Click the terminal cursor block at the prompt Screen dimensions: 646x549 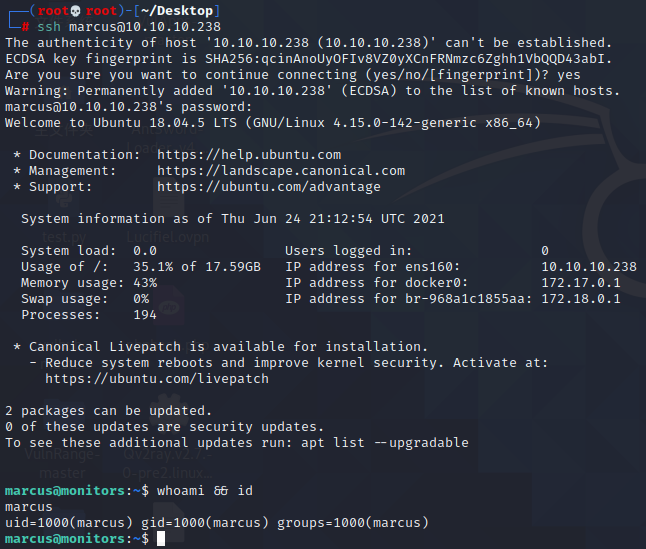(x=161, y=539)
